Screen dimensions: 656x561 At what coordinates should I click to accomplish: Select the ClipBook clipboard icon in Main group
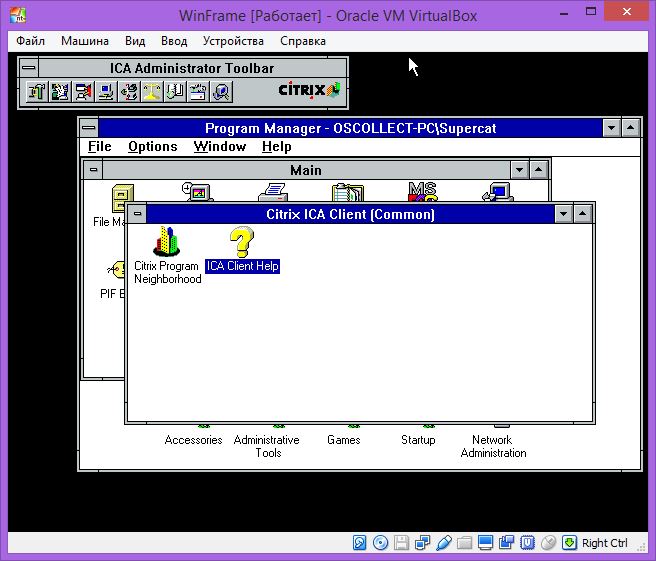click(348, 192)
